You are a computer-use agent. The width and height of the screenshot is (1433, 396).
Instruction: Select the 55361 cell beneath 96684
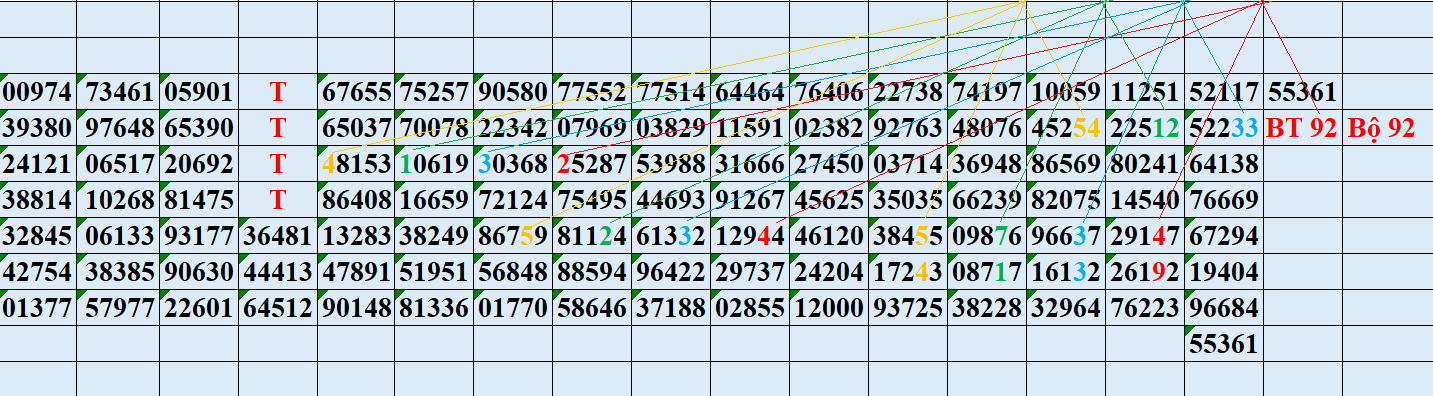coord(1224,345)
